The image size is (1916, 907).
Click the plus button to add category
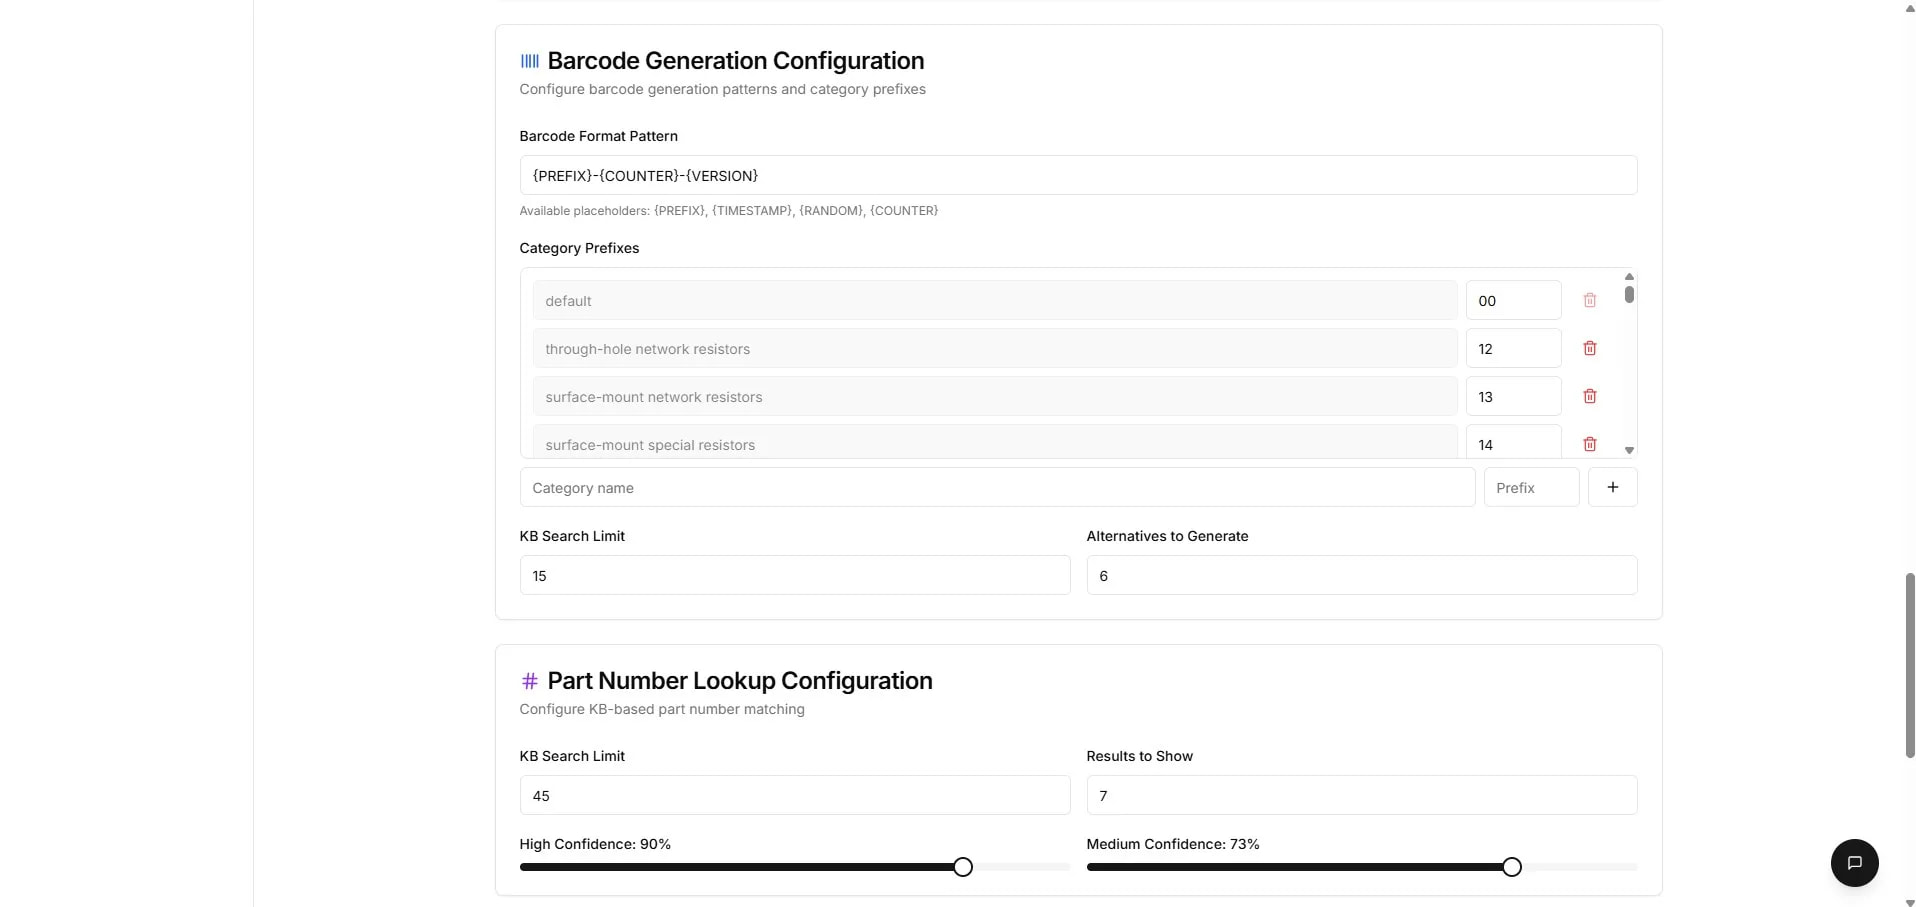point(1612,487)
